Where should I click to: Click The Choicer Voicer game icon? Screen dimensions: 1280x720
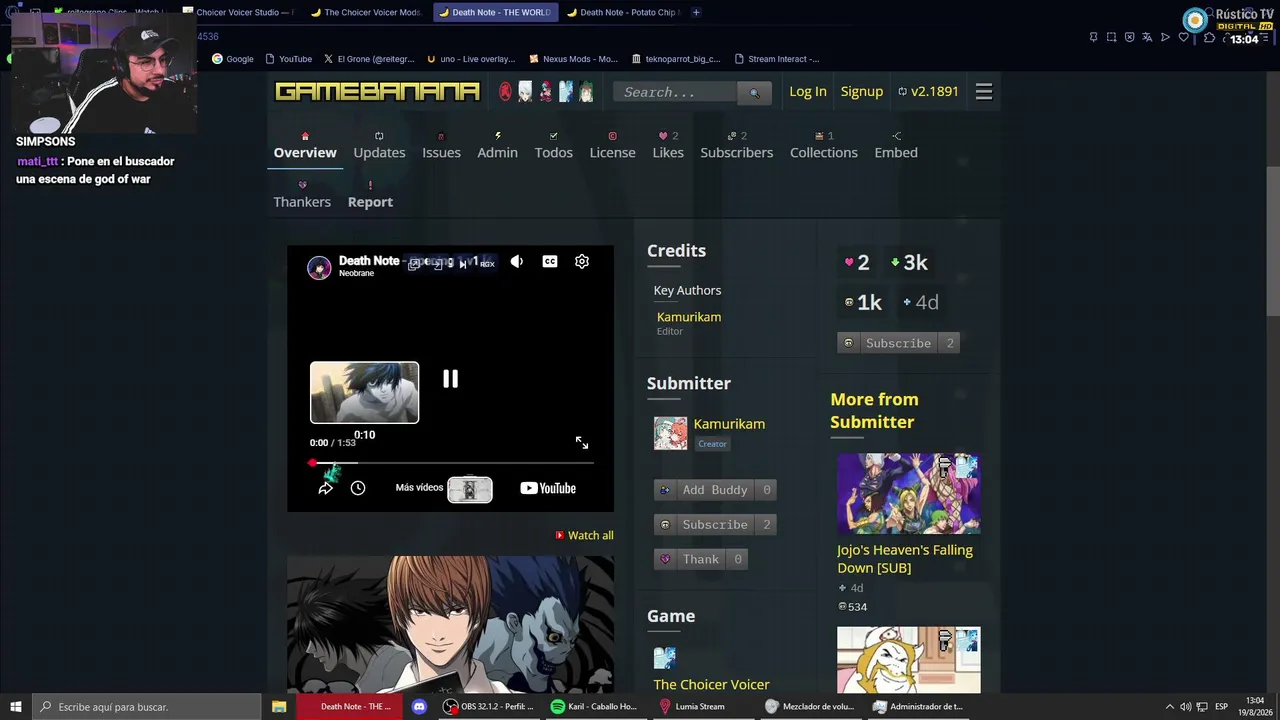pyautogui.click(x=665, y=658)
